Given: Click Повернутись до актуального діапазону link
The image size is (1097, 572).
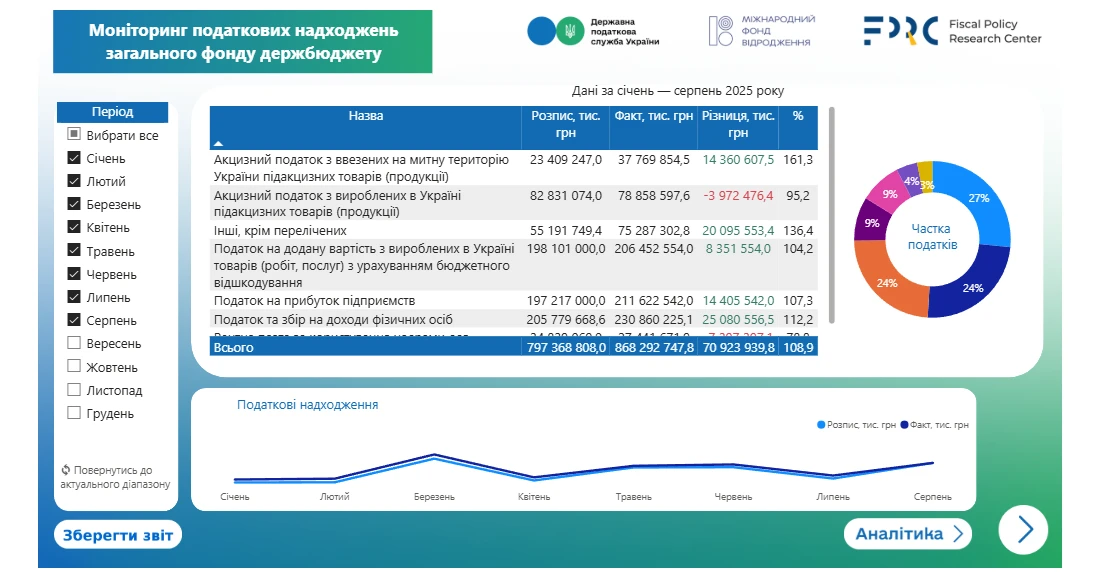Looking at the screenshot, I should (115, 477).
